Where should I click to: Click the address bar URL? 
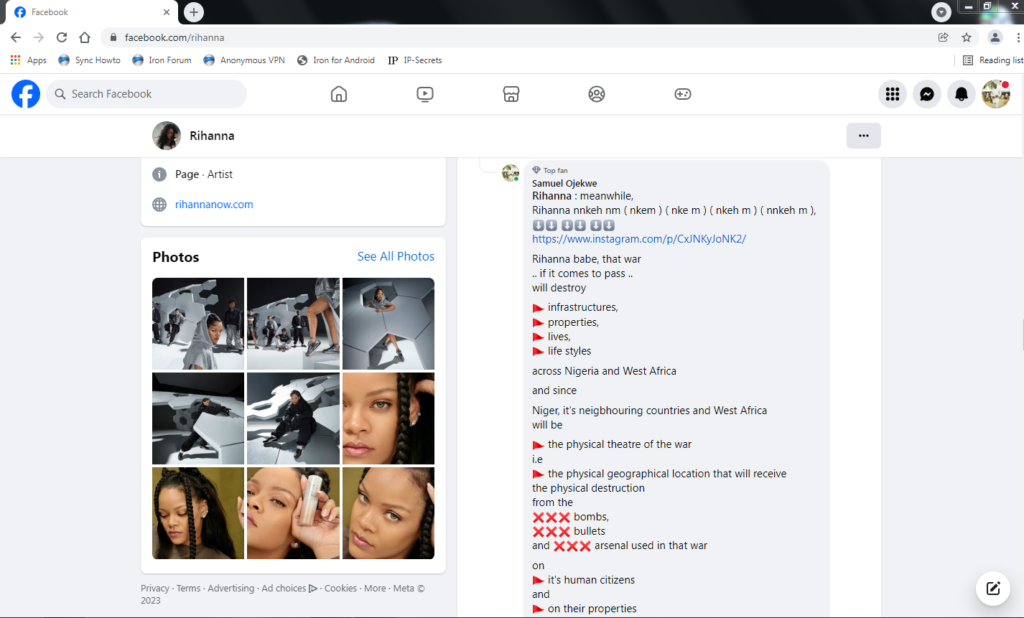click(174, 37)
